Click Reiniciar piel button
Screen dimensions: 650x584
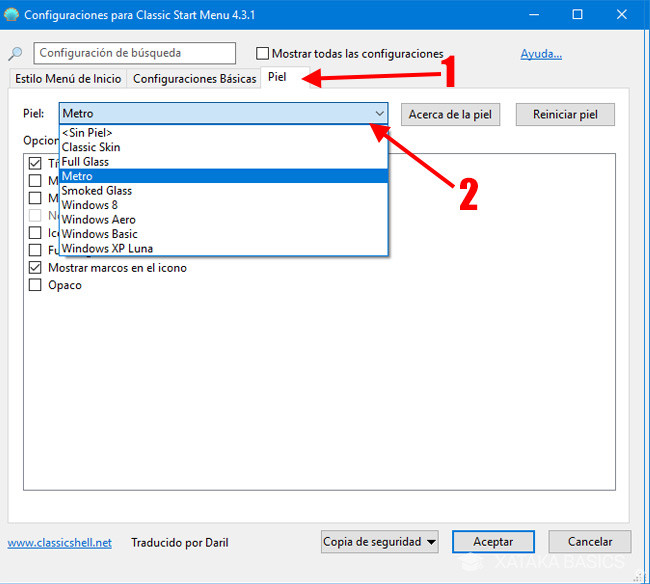(x=565, y=114)
